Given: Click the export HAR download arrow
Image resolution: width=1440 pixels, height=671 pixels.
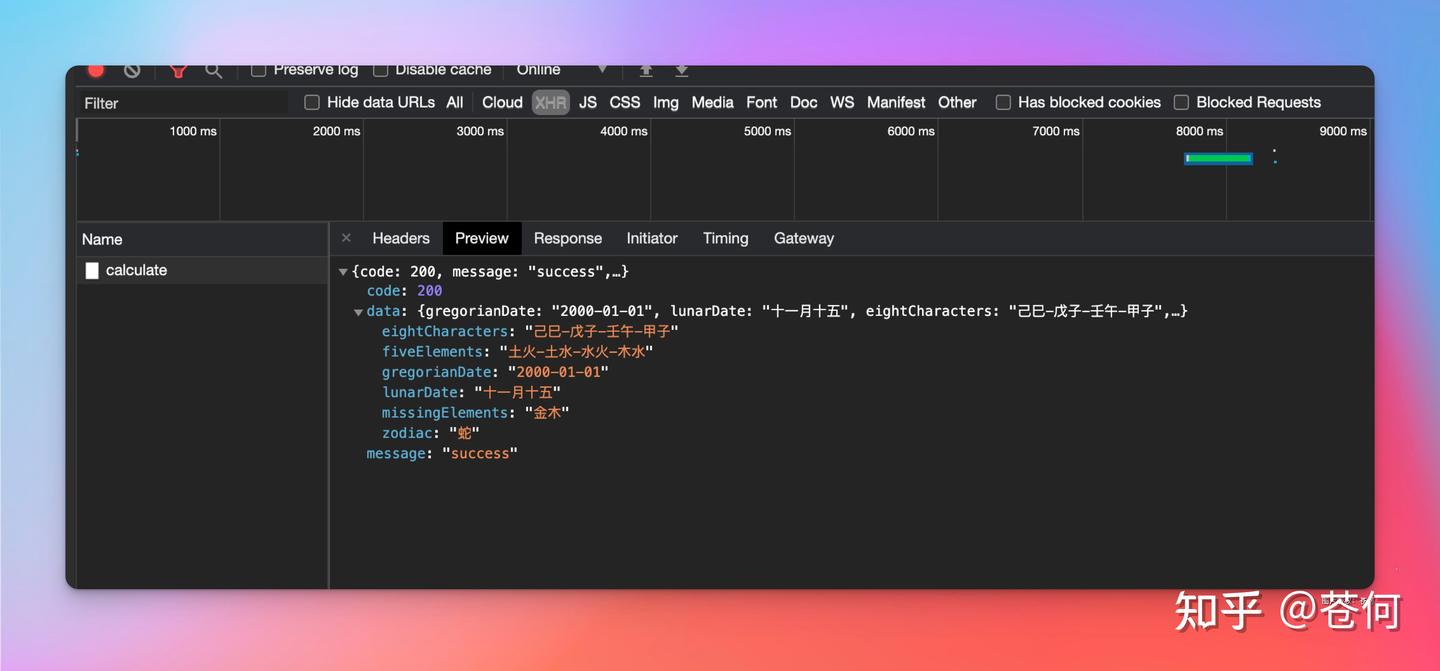Looking at the screenshot, I should pyautogui.click(x=681, y=71).
